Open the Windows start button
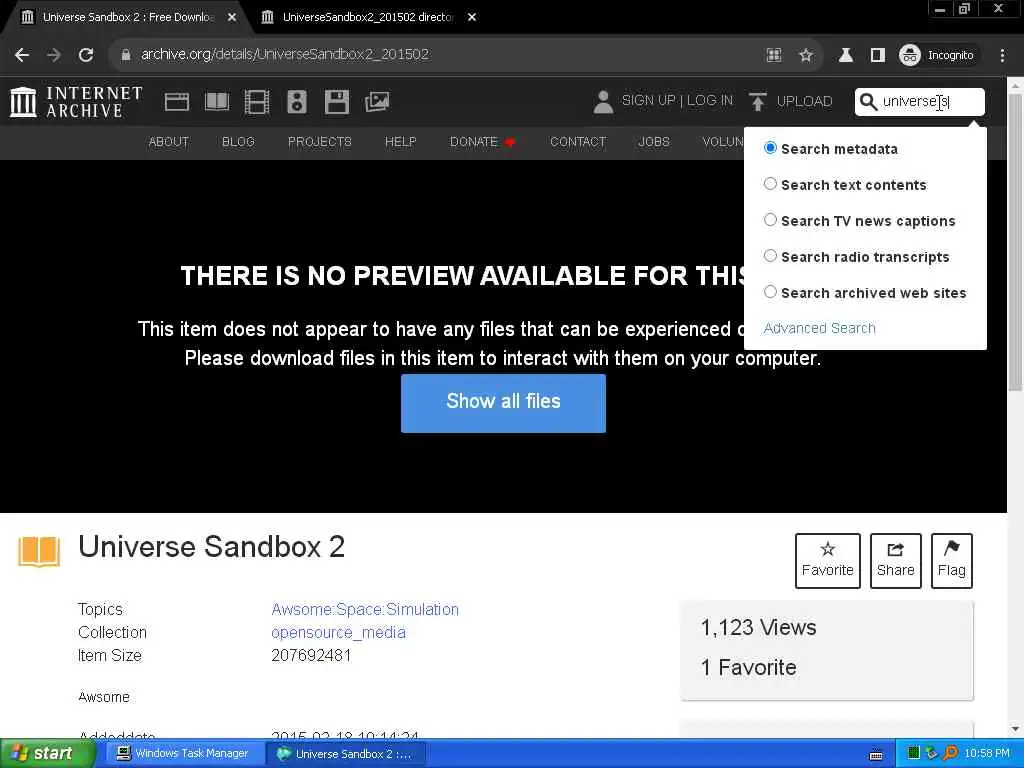1024x768 pixels. pyautogui.click(x=46, y=754)
